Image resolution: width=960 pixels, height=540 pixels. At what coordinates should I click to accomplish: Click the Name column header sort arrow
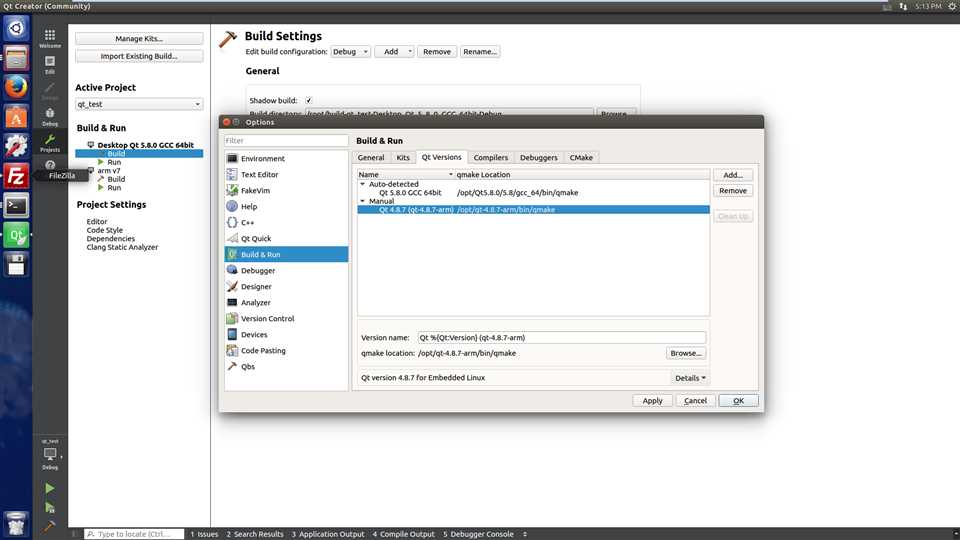[451, 174]
